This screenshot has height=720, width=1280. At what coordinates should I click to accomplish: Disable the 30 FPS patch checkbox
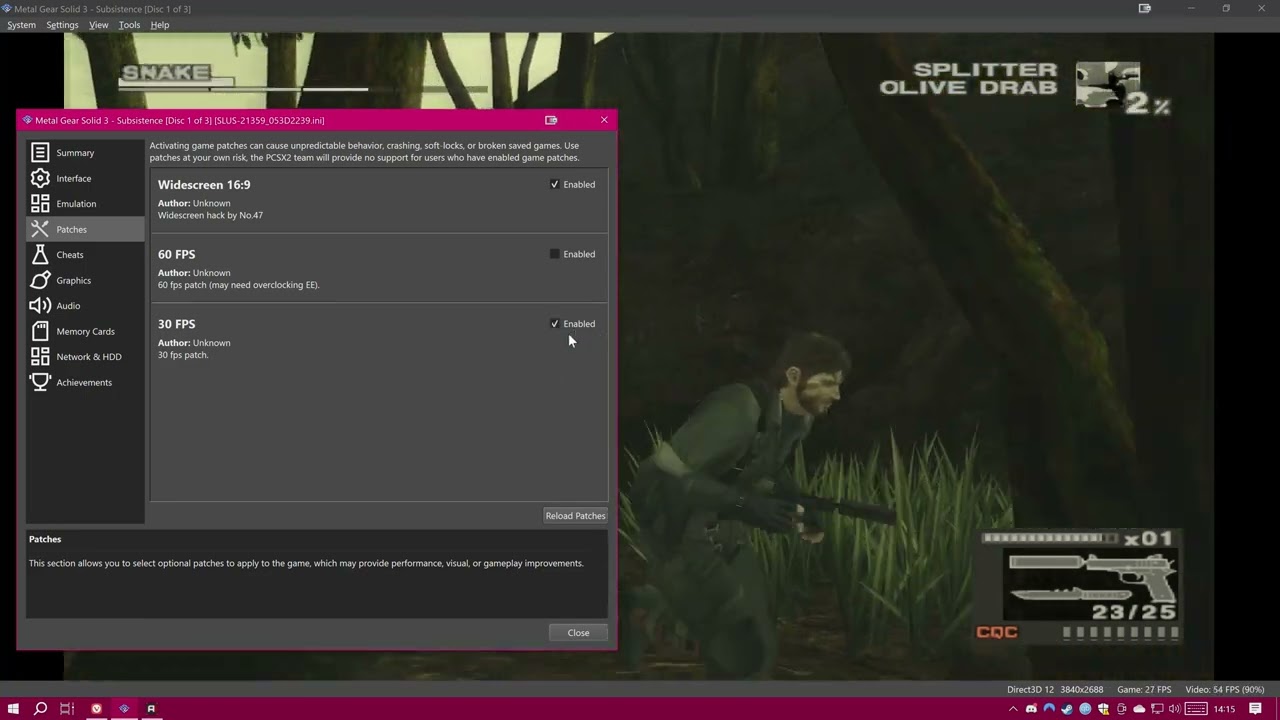click(x=555, y=324)
